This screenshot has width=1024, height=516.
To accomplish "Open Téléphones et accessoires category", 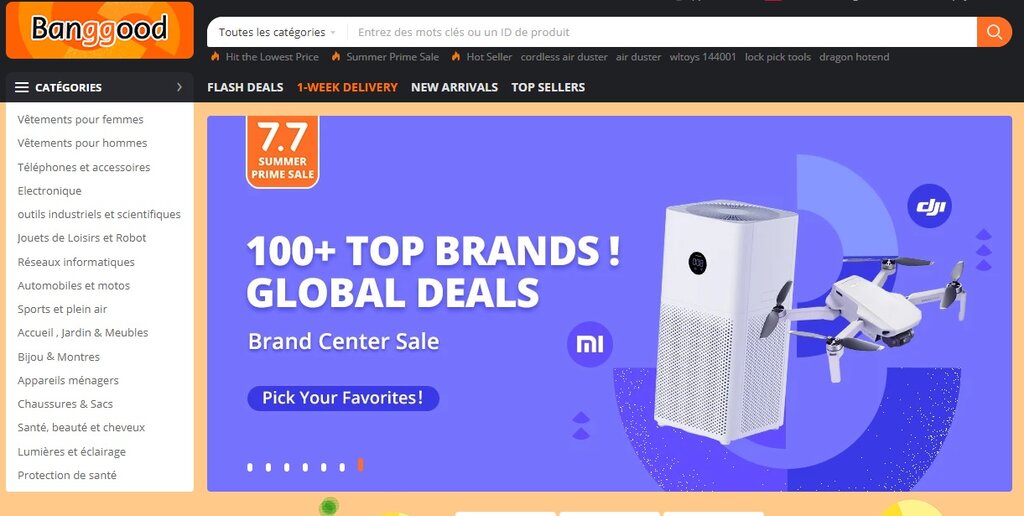I will click(84, 167).
